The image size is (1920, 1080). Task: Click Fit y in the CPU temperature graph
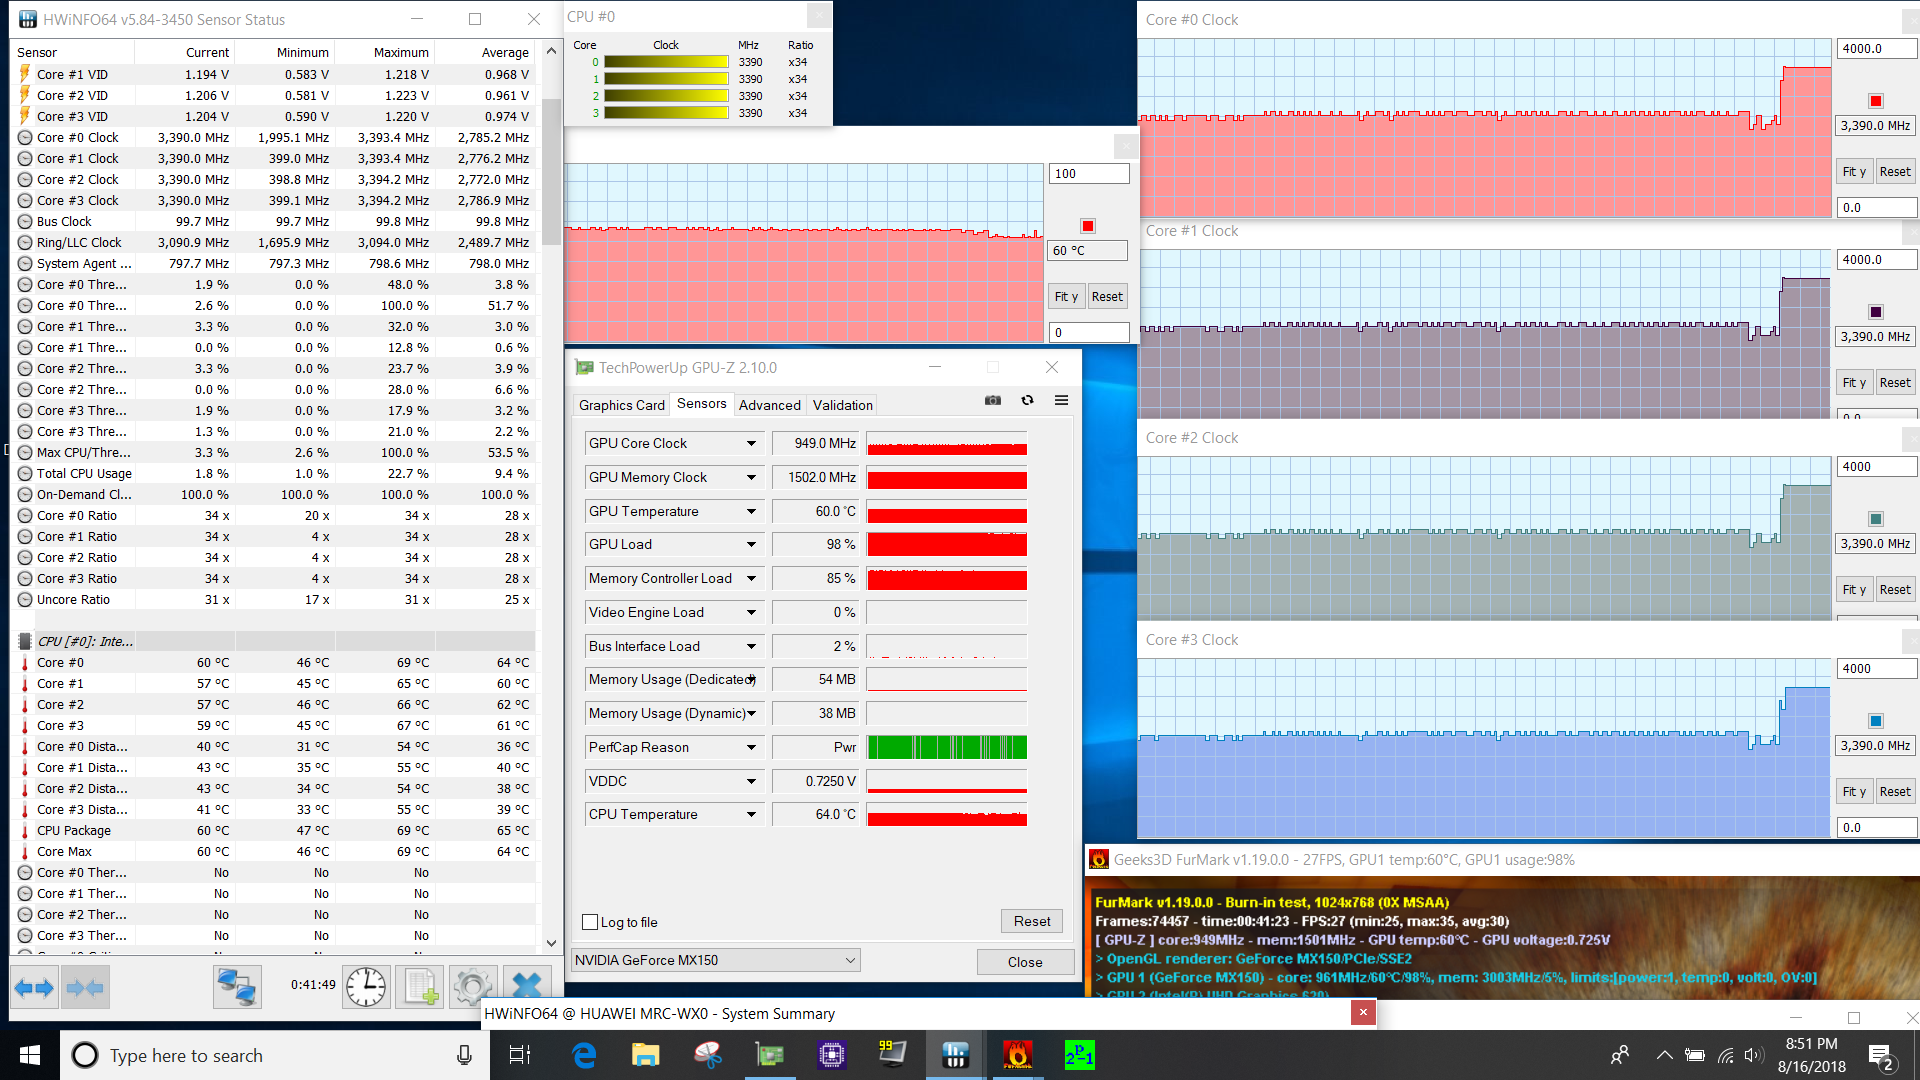(1066, 296)
